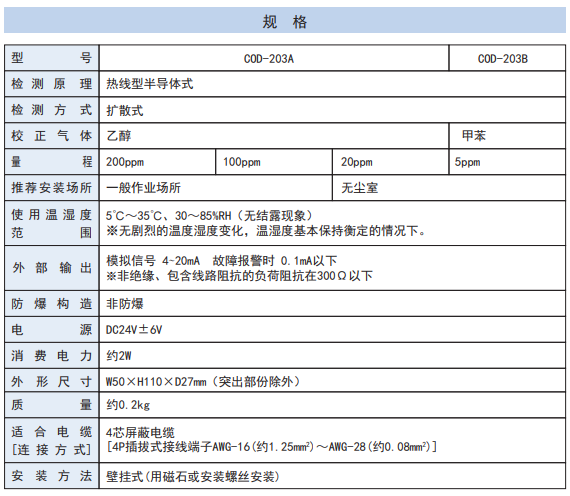Click the 200ppm range cell

157,162
